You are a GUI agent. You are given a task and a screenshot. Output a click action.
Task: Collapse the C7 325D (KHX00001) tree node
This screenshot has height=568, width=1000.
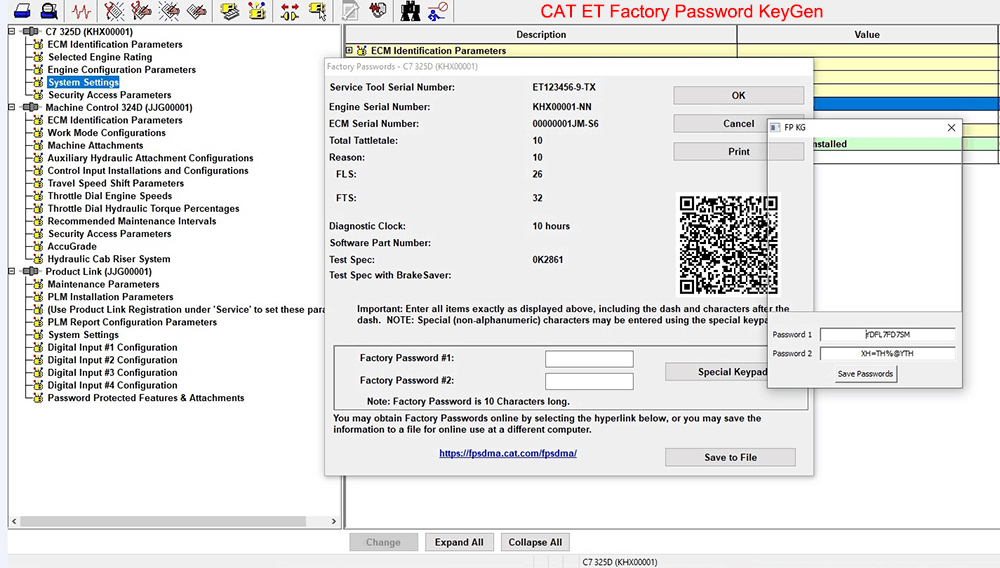point(11,31)
